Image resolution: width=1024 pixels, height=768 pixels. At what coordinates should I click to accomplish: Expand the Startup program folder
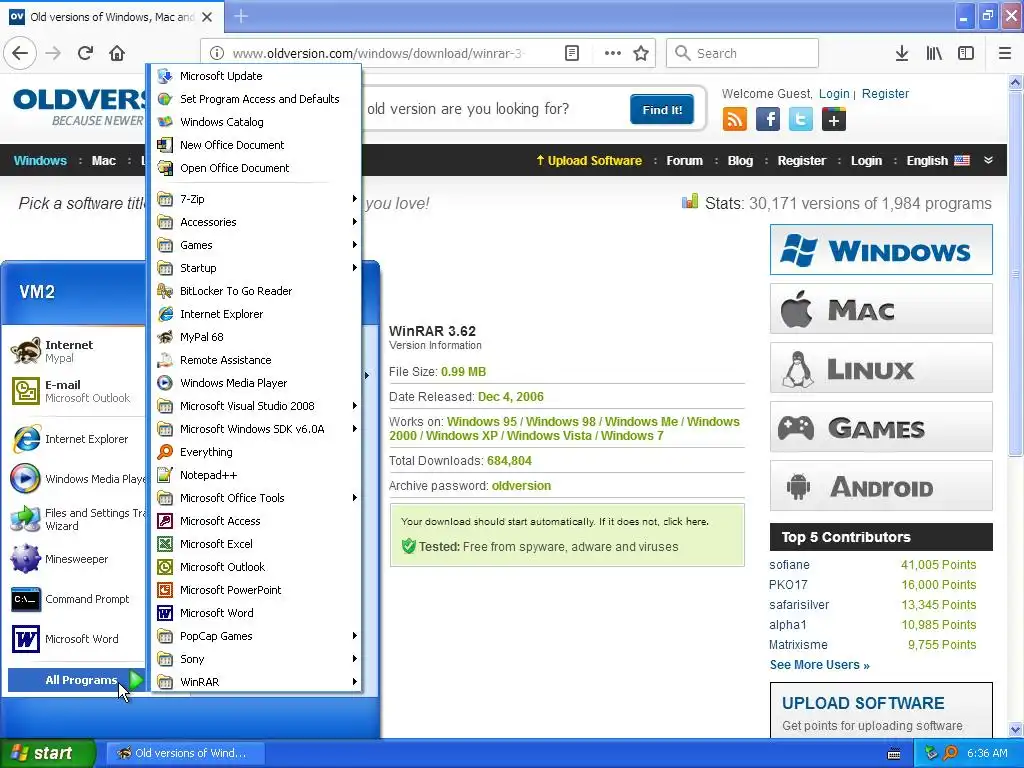pyautogui.click(x=257, y=268)
